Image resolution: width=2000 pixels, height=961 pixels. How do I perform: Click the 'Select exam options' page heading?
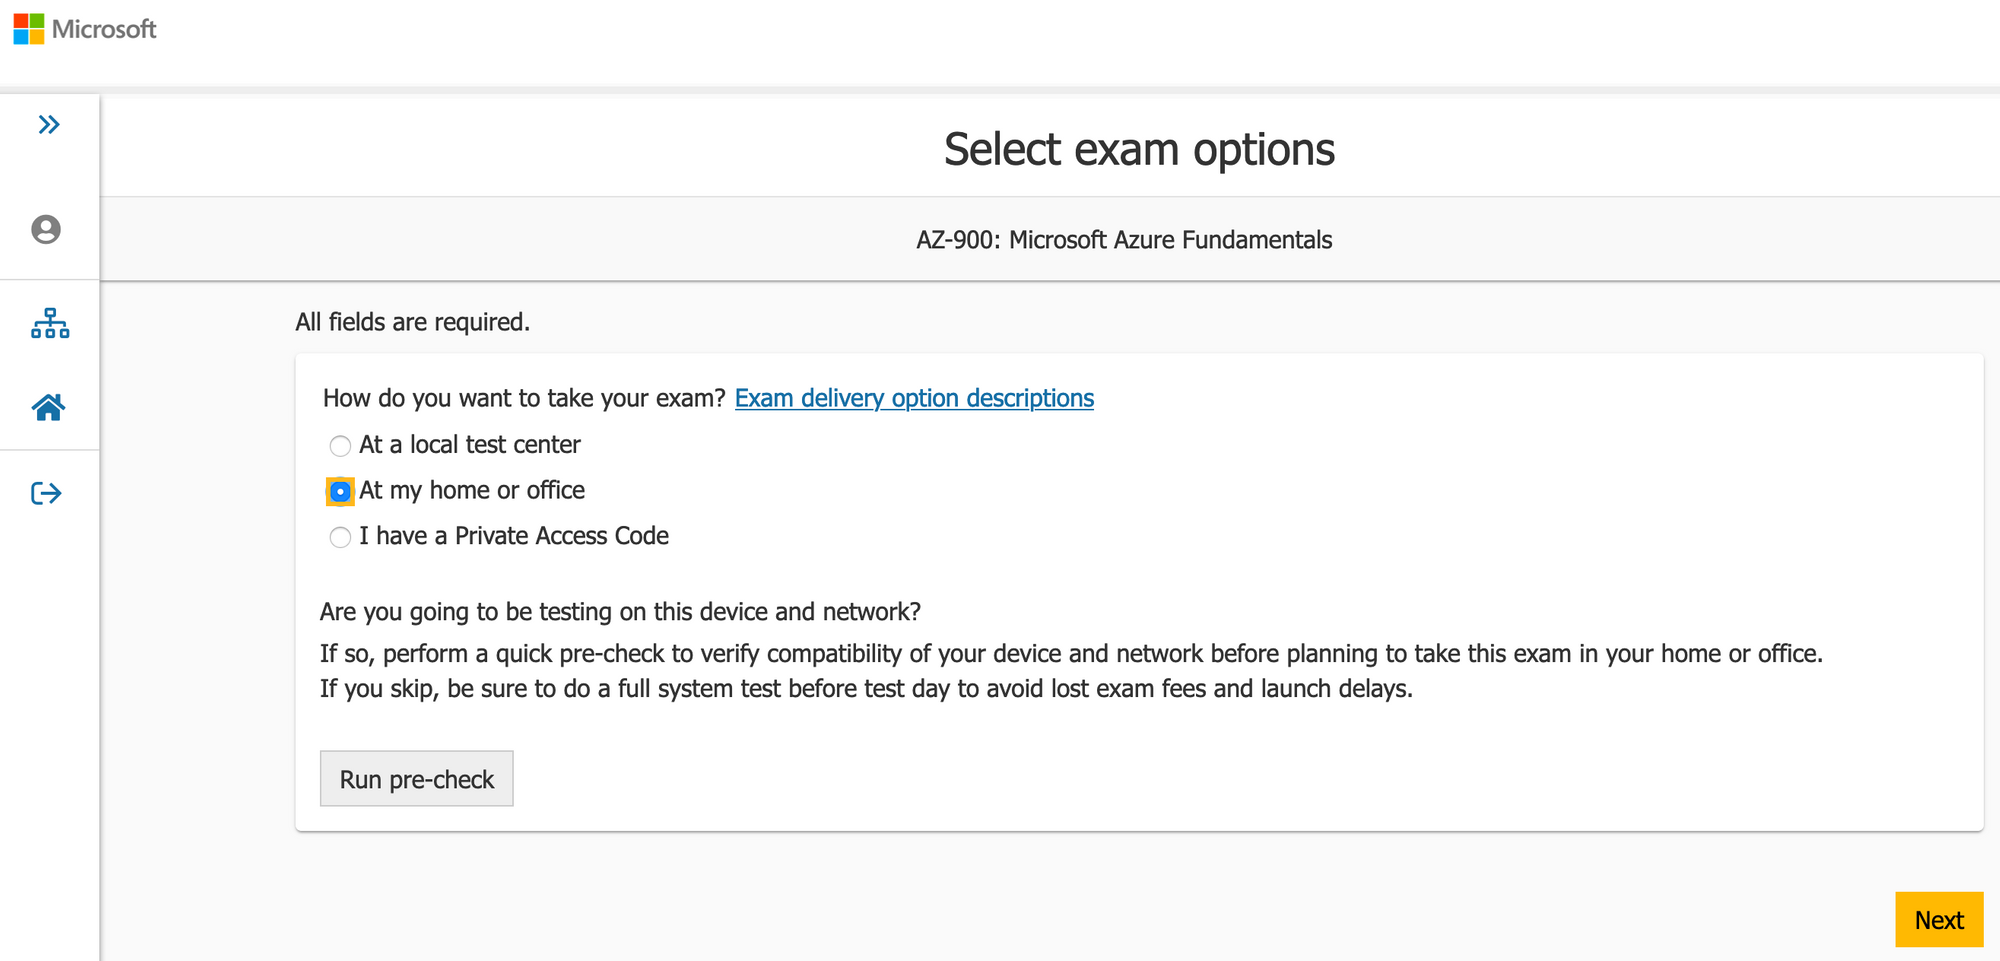click(x=1139, y=149)
